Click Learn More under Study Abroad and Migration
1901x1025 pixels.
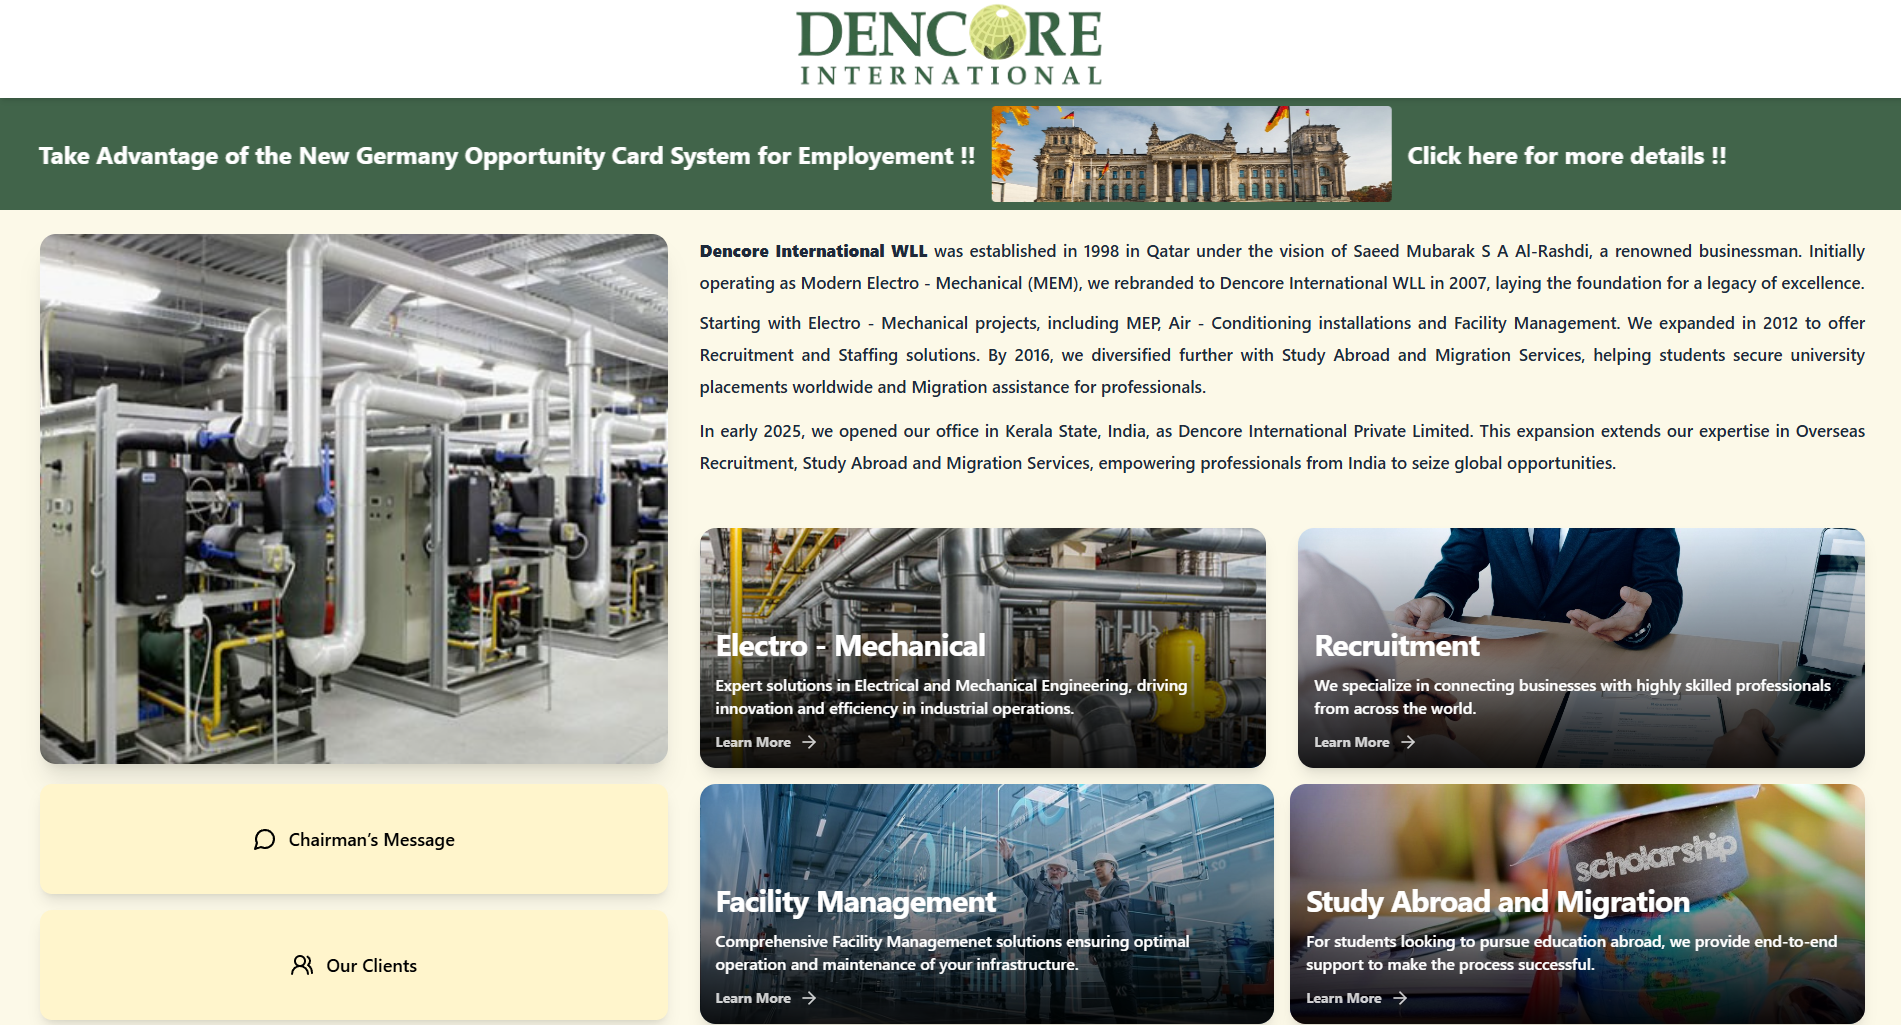coord(1344,998)
